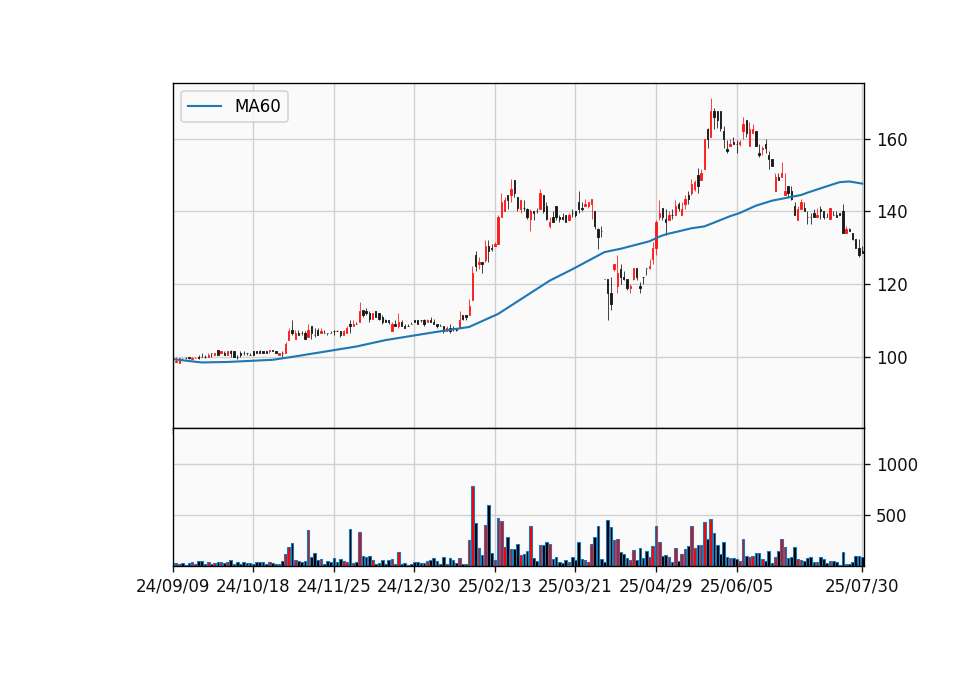This screenshot has height=690, width=960.
Task: Click the MA60 legend label
Action: click(x=257, y=107)
